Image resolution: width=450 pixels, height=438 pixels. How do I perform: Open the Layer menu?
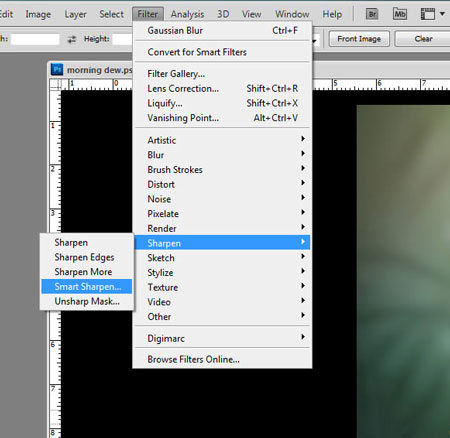75,14
